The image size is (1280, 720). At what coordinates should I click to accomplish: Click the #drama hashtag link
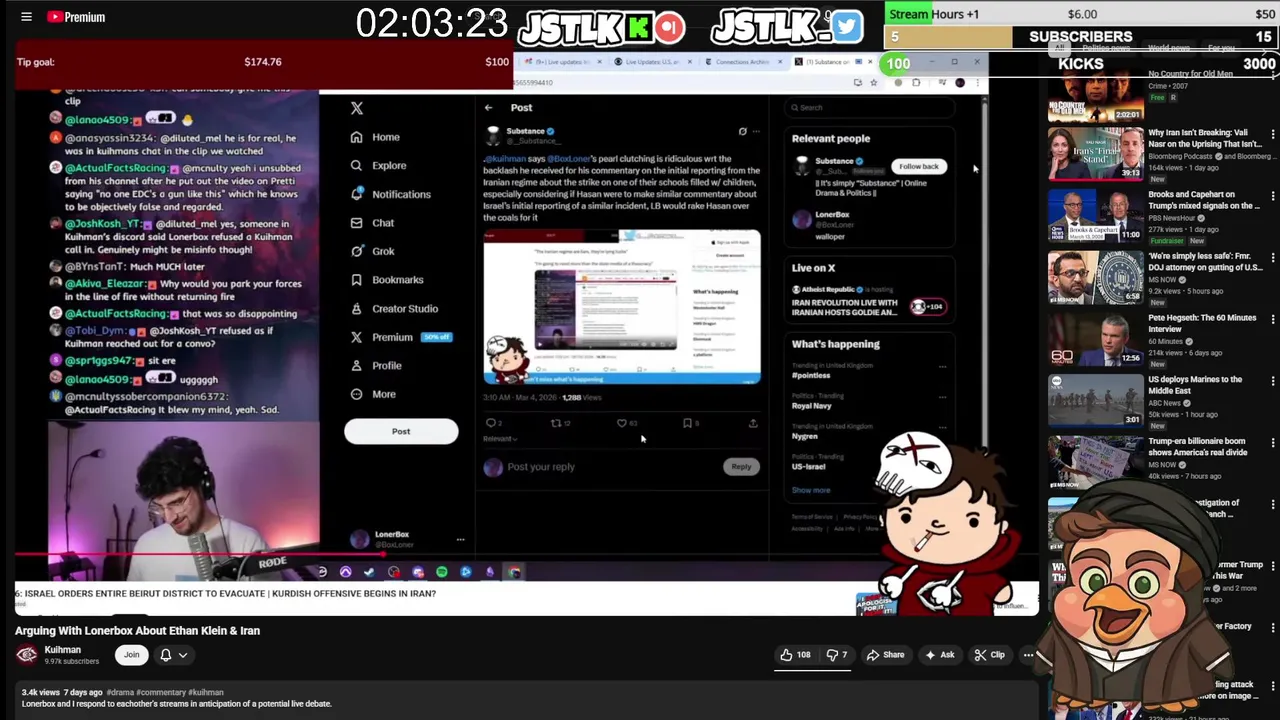pos(119,692)
